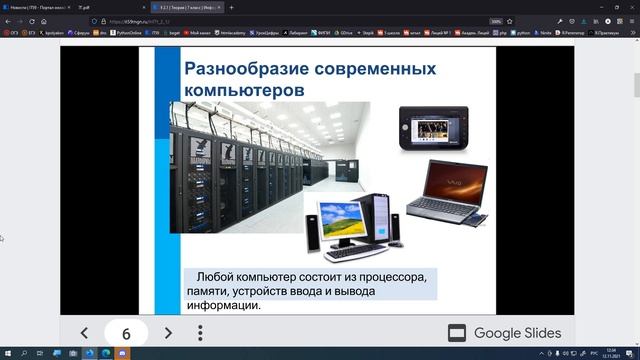Image resolution: width=640 pixels, height=360 pixels.
Task: Advance to the next slide with the right arrow
Action: [168, 333]
